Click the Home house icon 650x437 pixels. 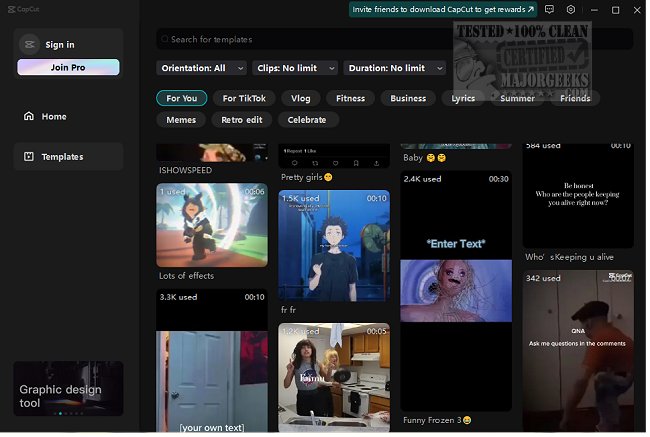[29, 117]
